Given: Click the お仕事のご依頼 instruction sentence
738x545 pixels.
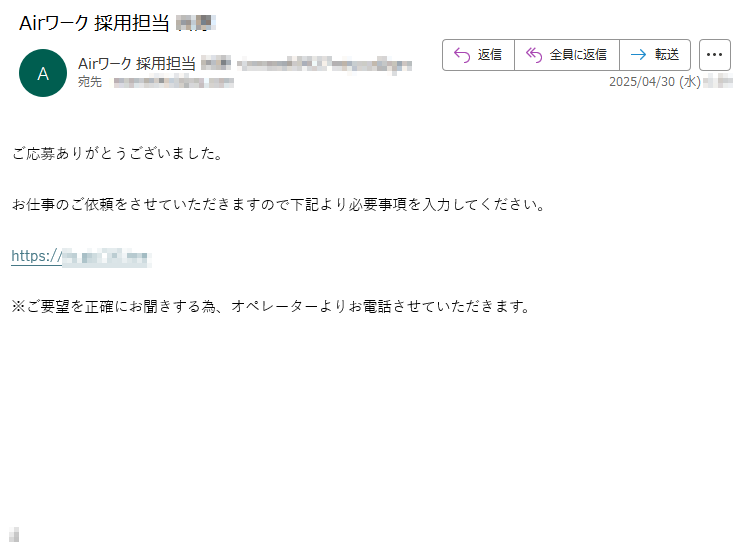Looking at the screenshot, I should tap(279, 205).
